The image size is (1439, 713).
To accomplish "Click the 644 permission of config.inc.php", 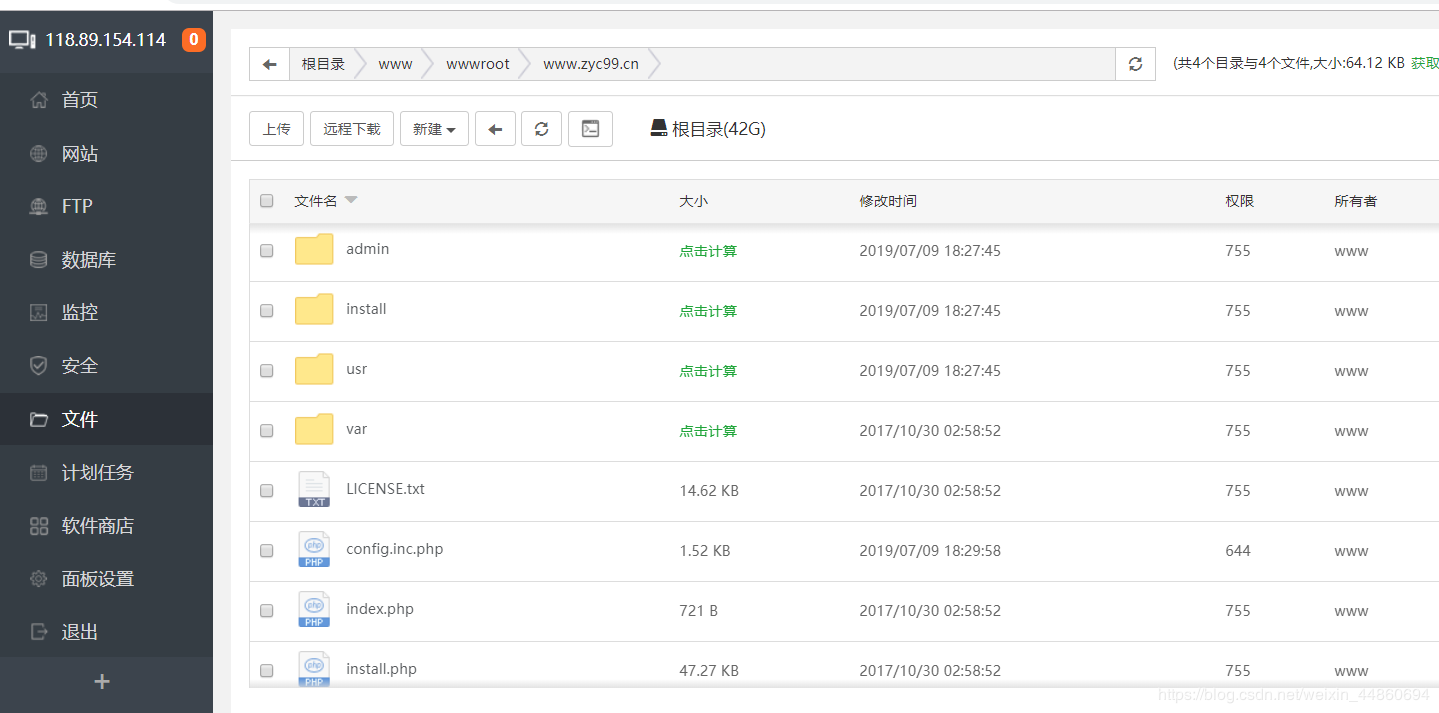I will 1238,551.
